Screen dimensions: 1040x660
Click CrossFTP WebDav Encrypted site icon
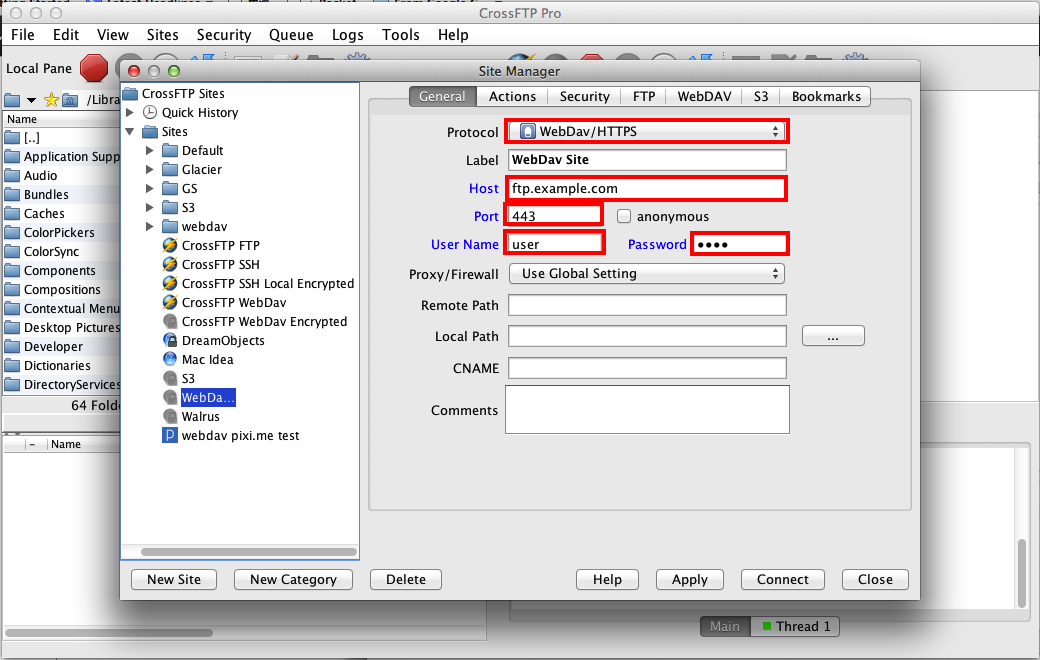click(170, 322)
